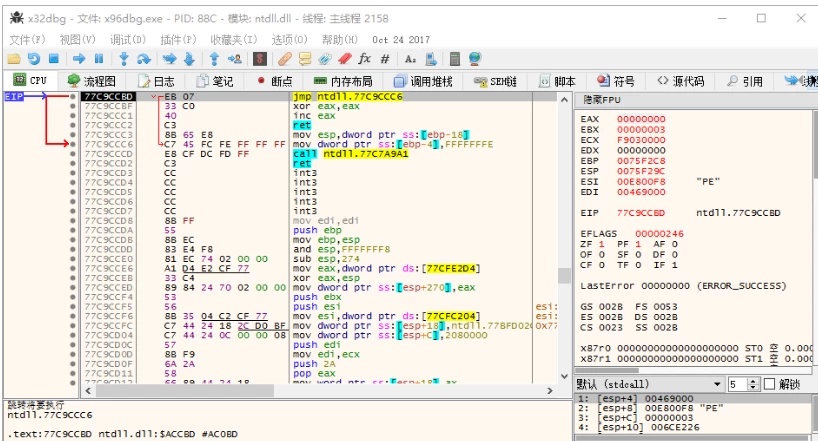Click the fx functions icon
The width and height of the screenshot is (818, 441).
click(365, 59)
